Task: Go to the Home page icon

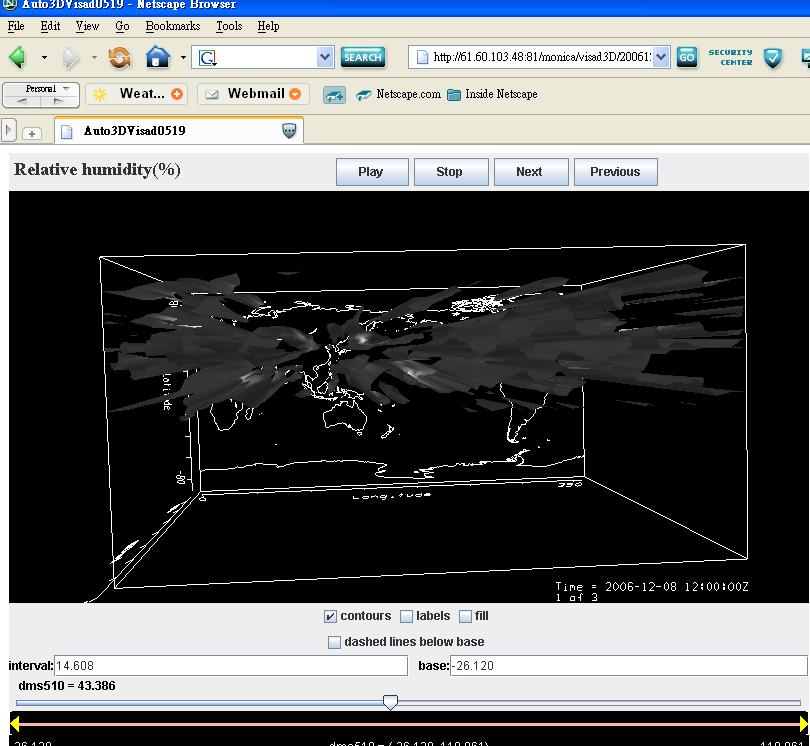Action: 158,57
